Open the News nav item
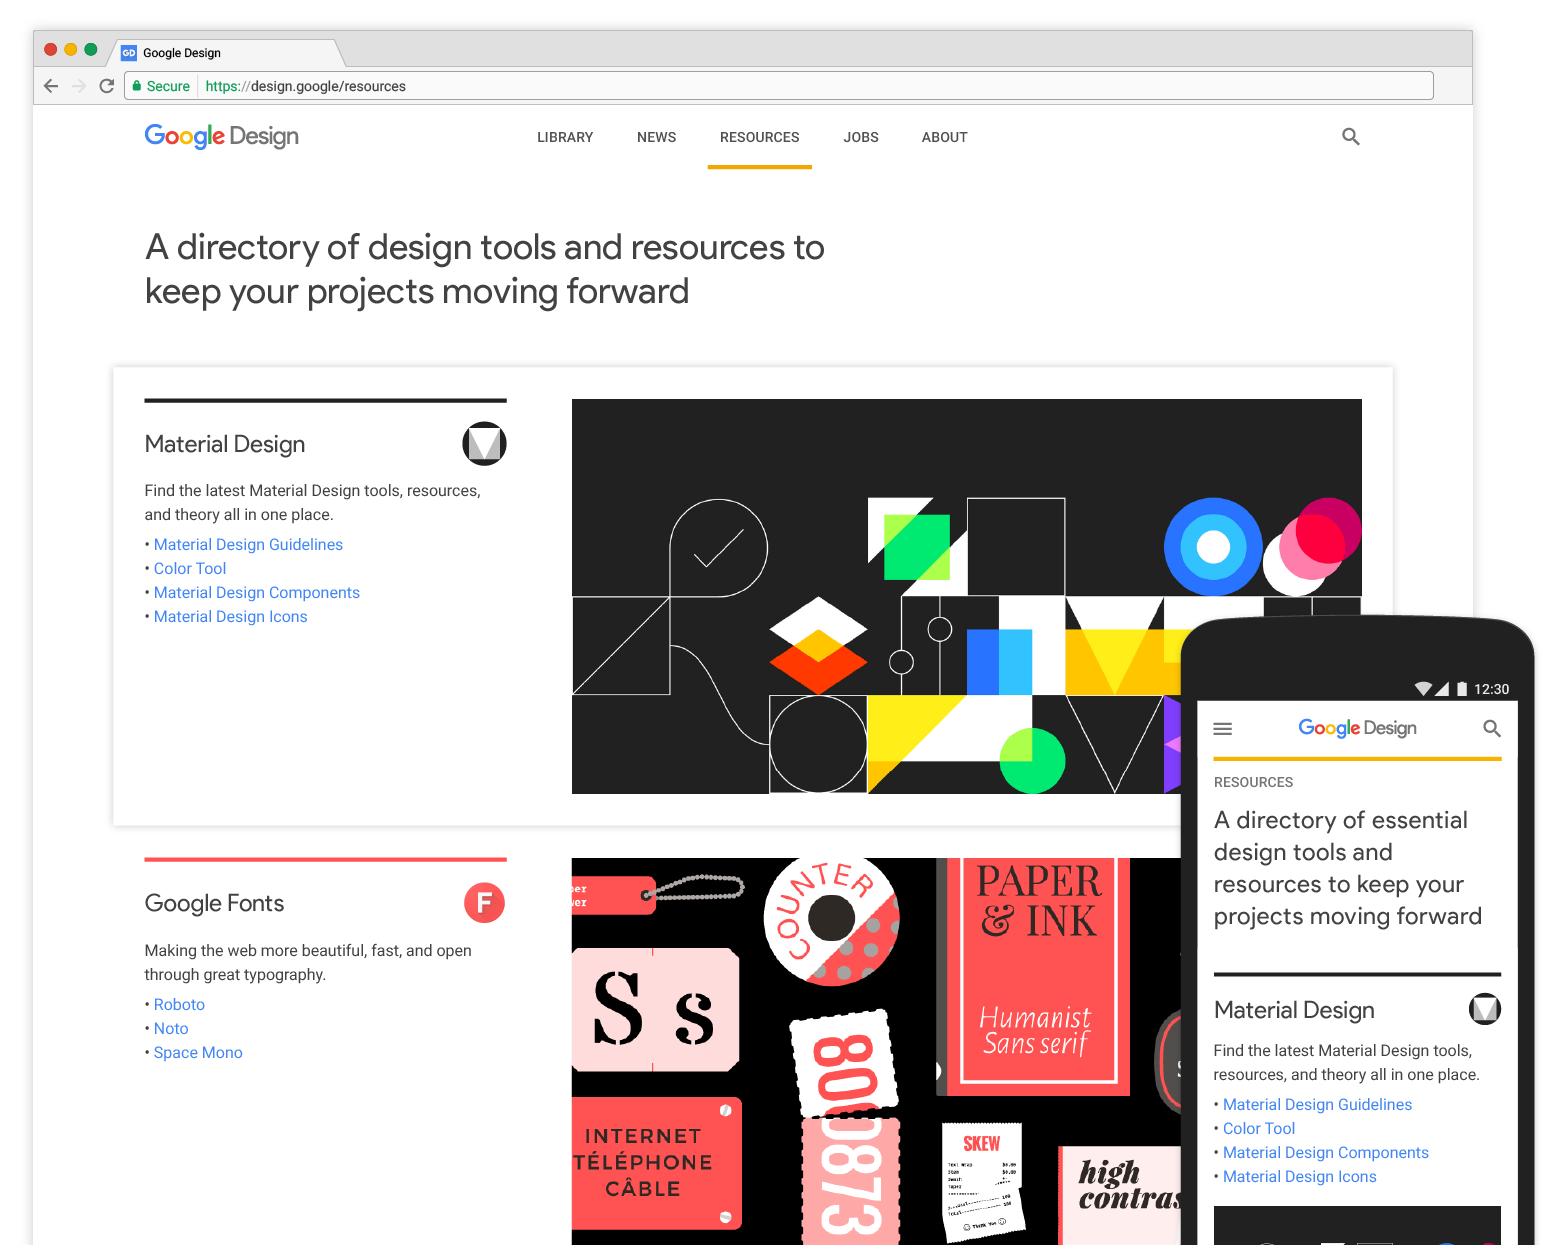Image resolution: width=1568 pixels, height=1245 pixels. (656, 137)
